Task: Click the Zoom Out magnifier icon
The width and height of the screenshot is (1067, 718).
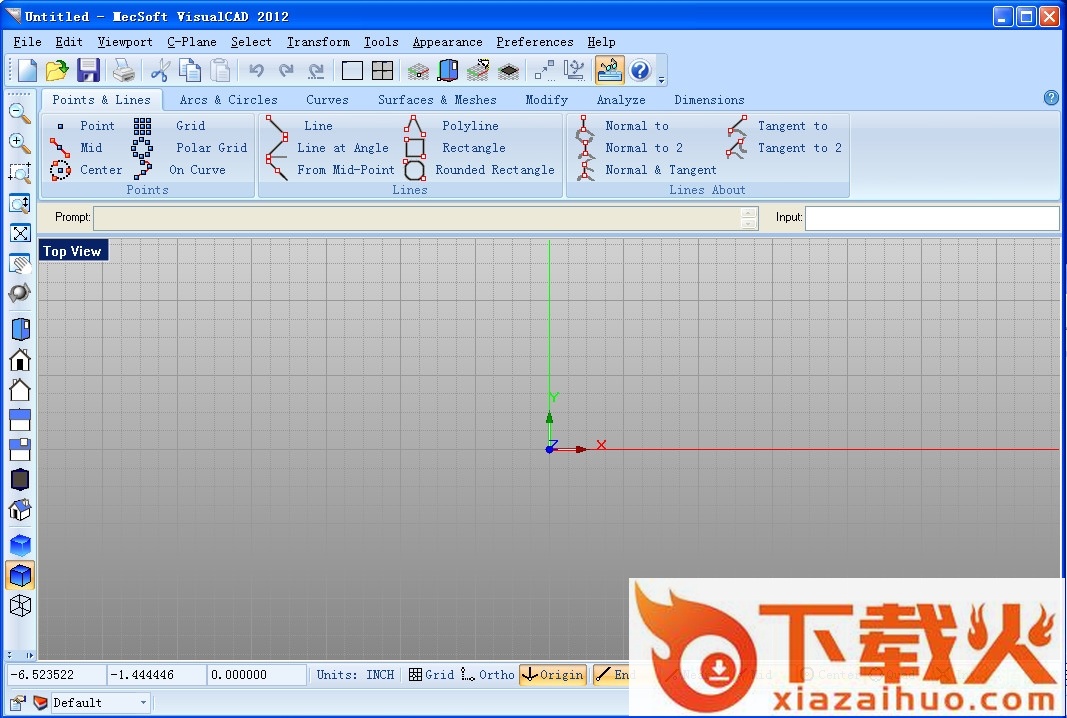Action: [20, 114]
